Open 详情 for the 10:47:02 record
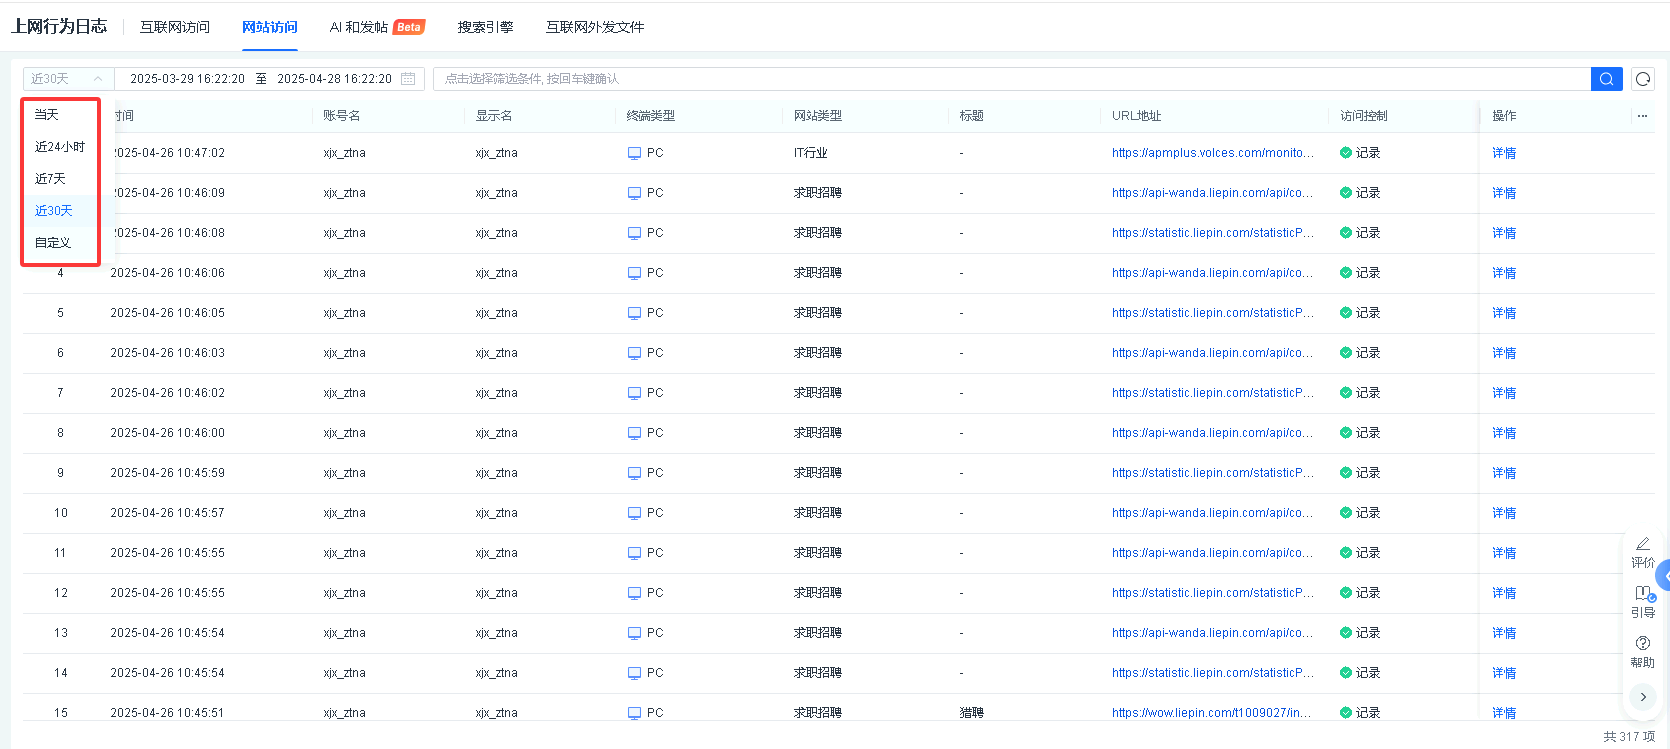 (x=1504, y=153)
